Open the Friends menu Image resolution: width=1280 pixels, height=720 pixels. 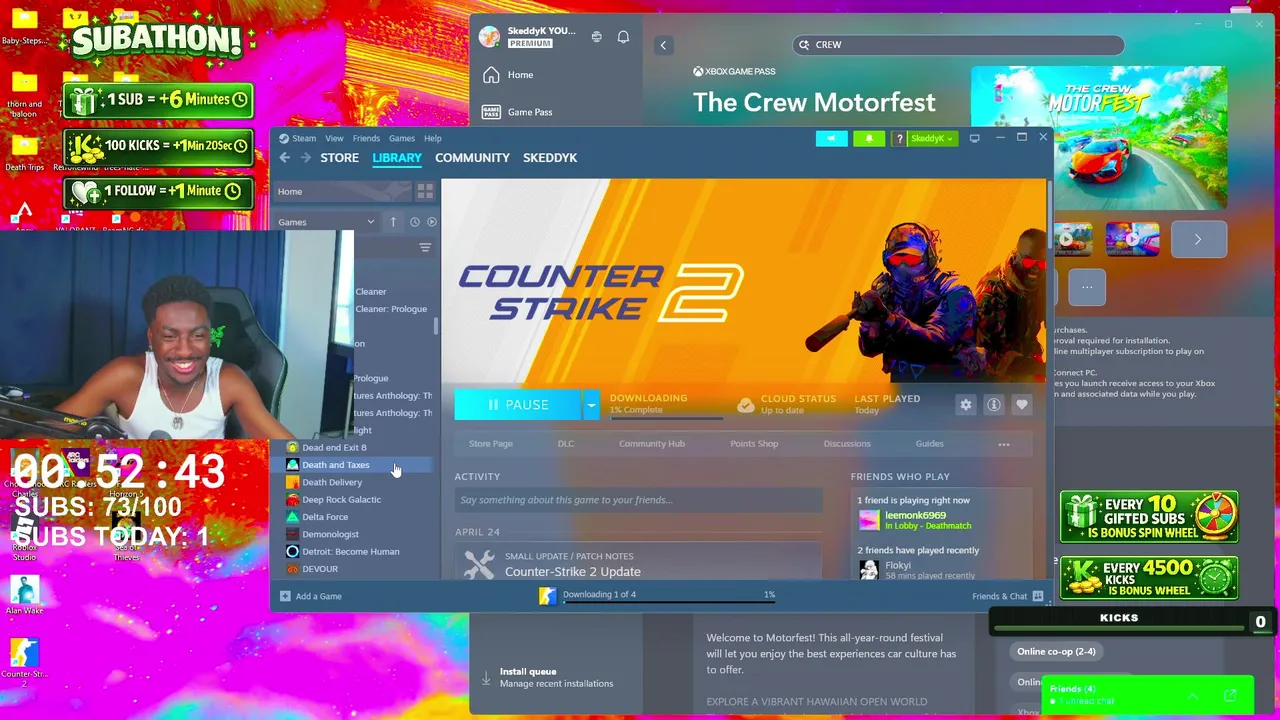366,138
